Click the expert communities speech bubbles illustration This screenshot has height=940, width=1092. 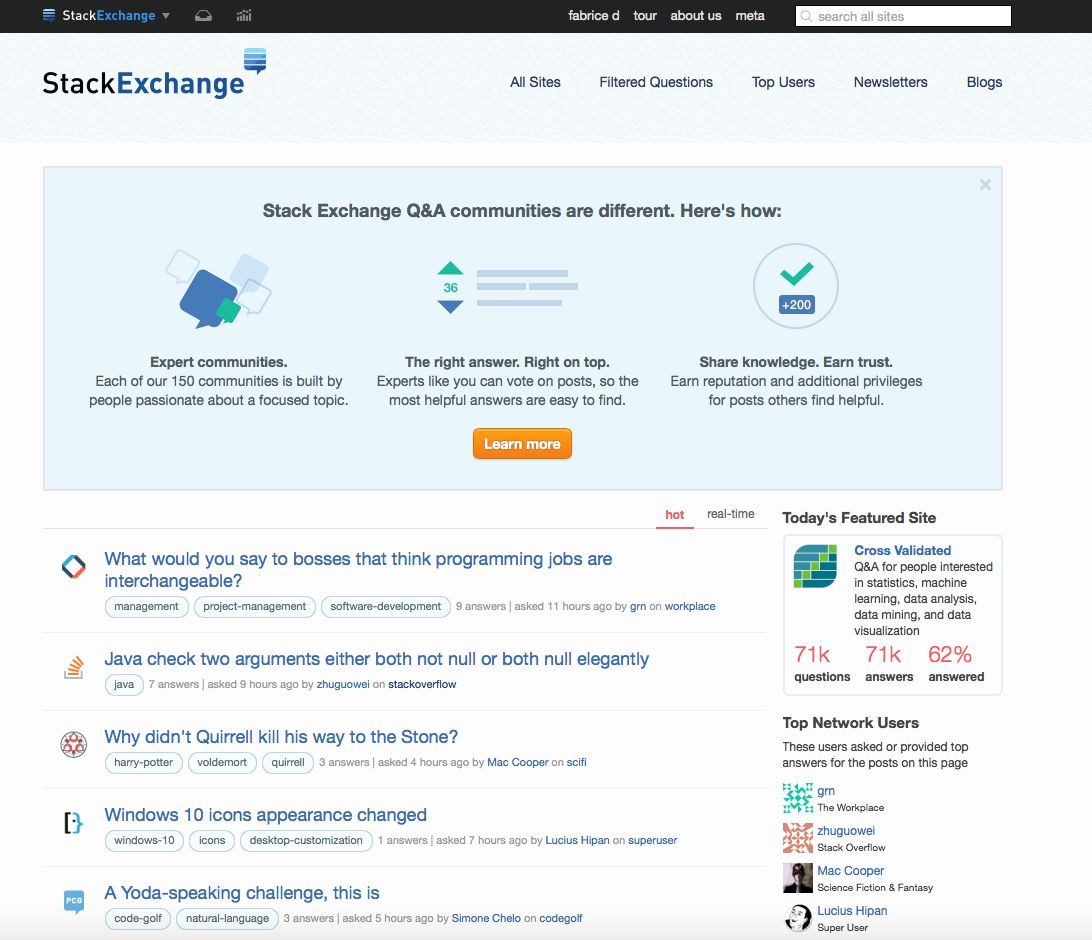pyautogui.click(x=218, y=288)
